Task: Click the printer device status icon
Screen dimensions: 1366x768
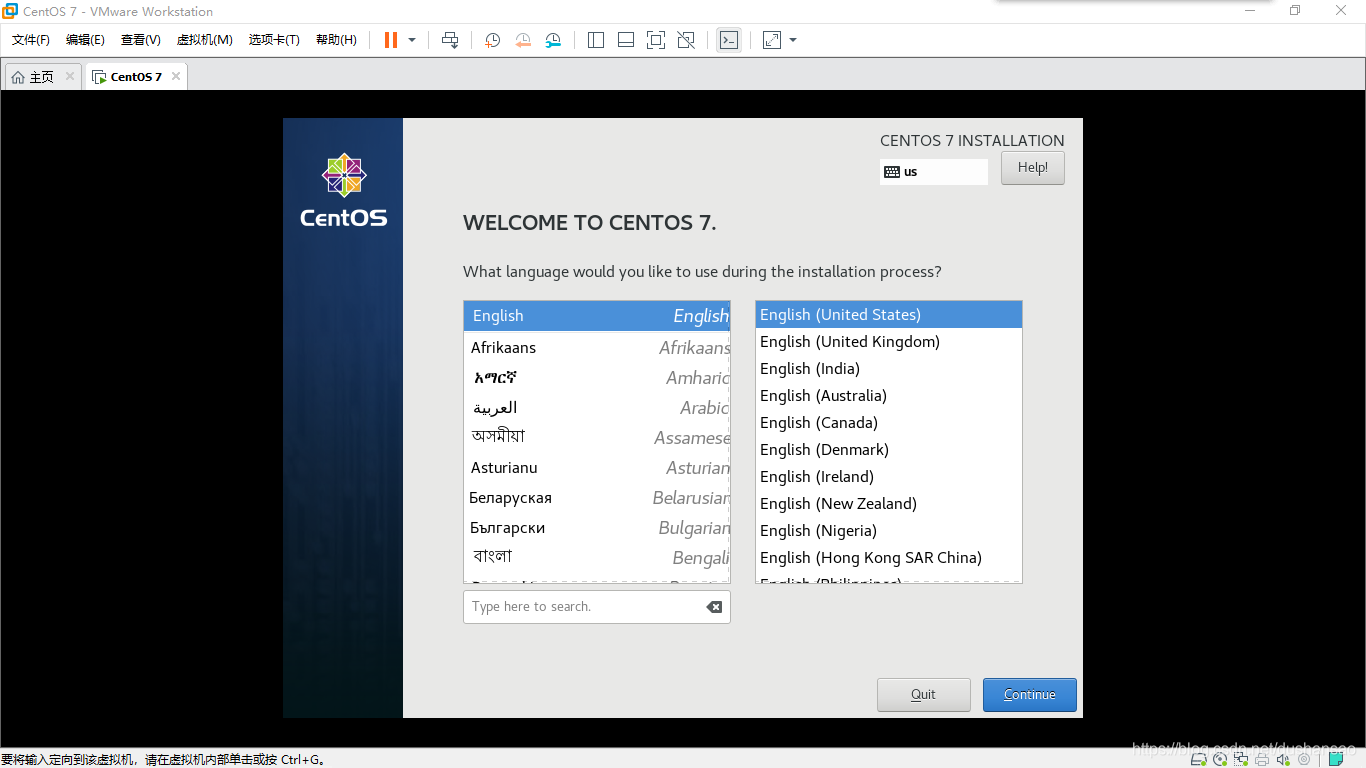Action: (x=1262, y=759)
